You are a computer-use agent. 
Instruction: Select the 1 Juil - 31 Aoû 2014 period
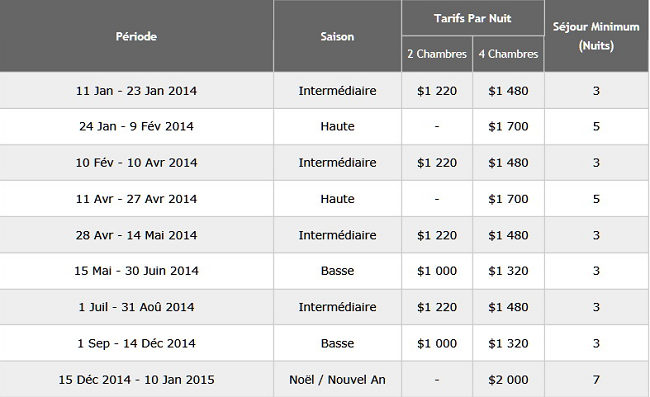point(136,307)
